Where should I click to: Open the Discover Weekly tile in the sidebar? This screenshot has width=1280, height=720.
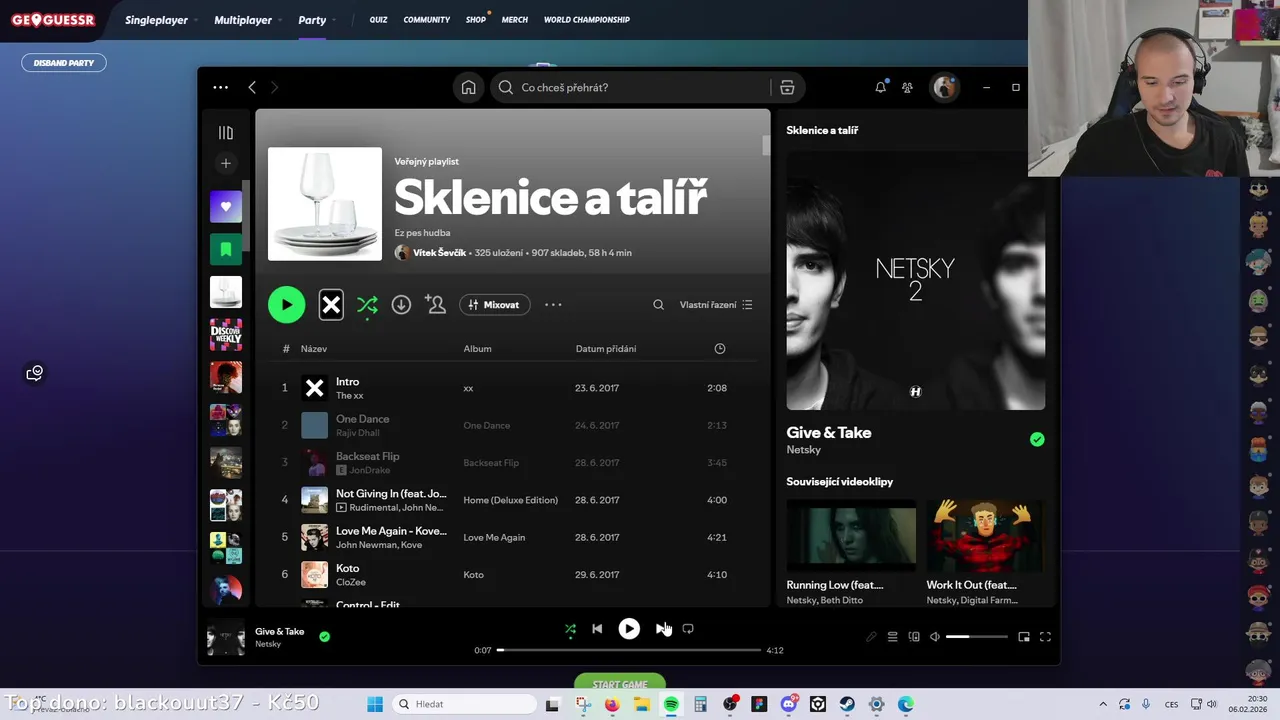tap(226, 335)
